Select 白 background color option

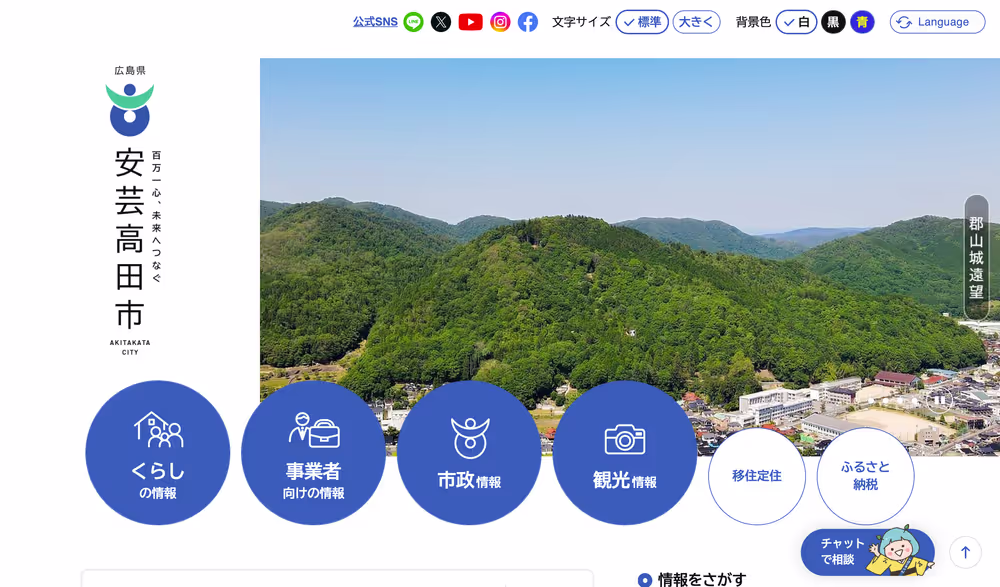click(796, 22)
